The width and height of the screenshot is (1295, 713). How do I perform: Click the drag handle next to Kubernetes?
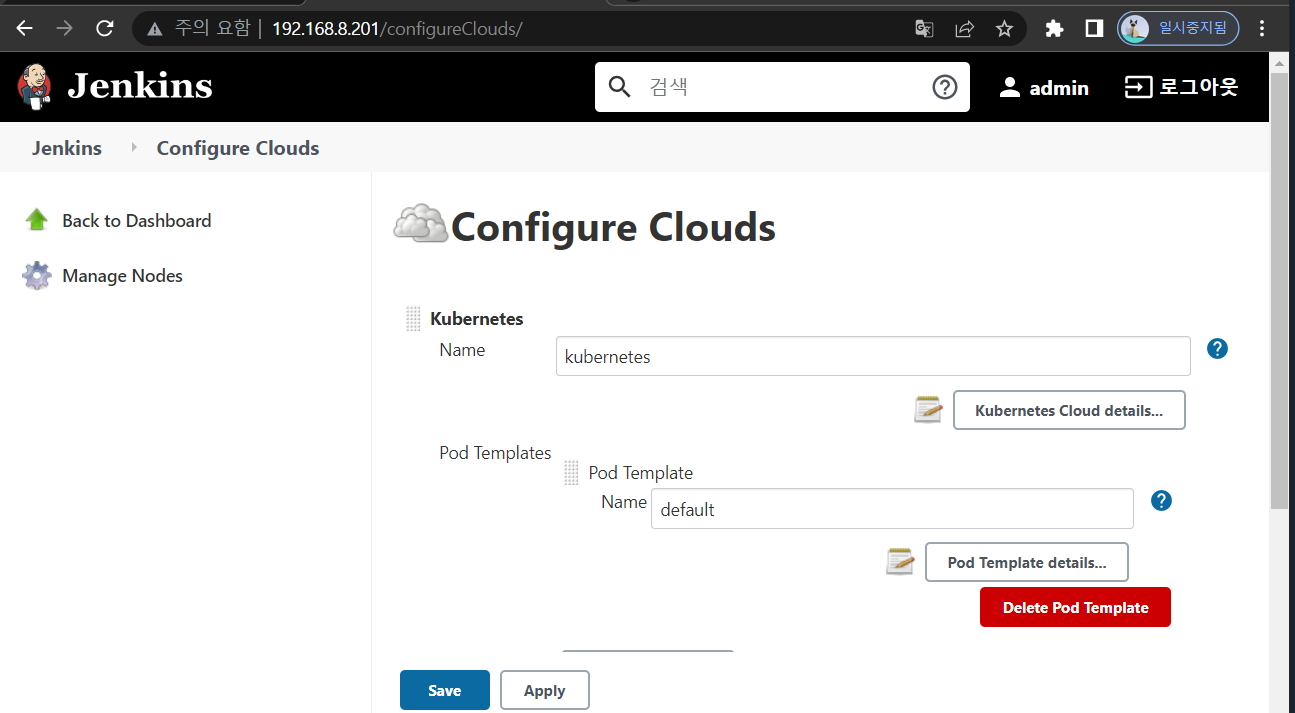click(413, 319)
